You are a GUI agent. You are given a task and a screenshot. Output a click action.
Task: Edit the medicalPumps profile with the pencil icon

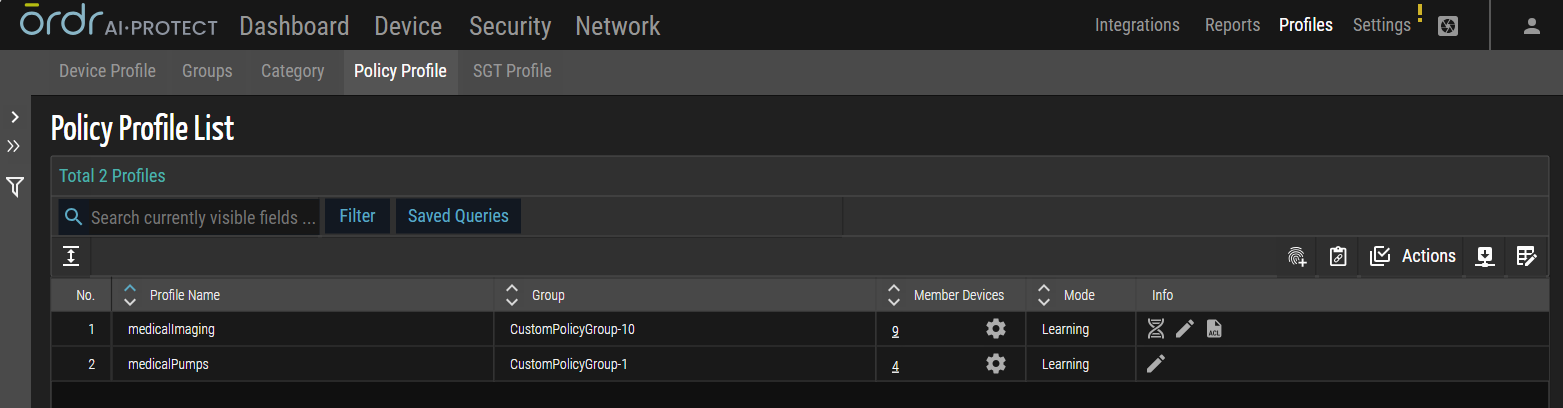tap(1156, 365)
